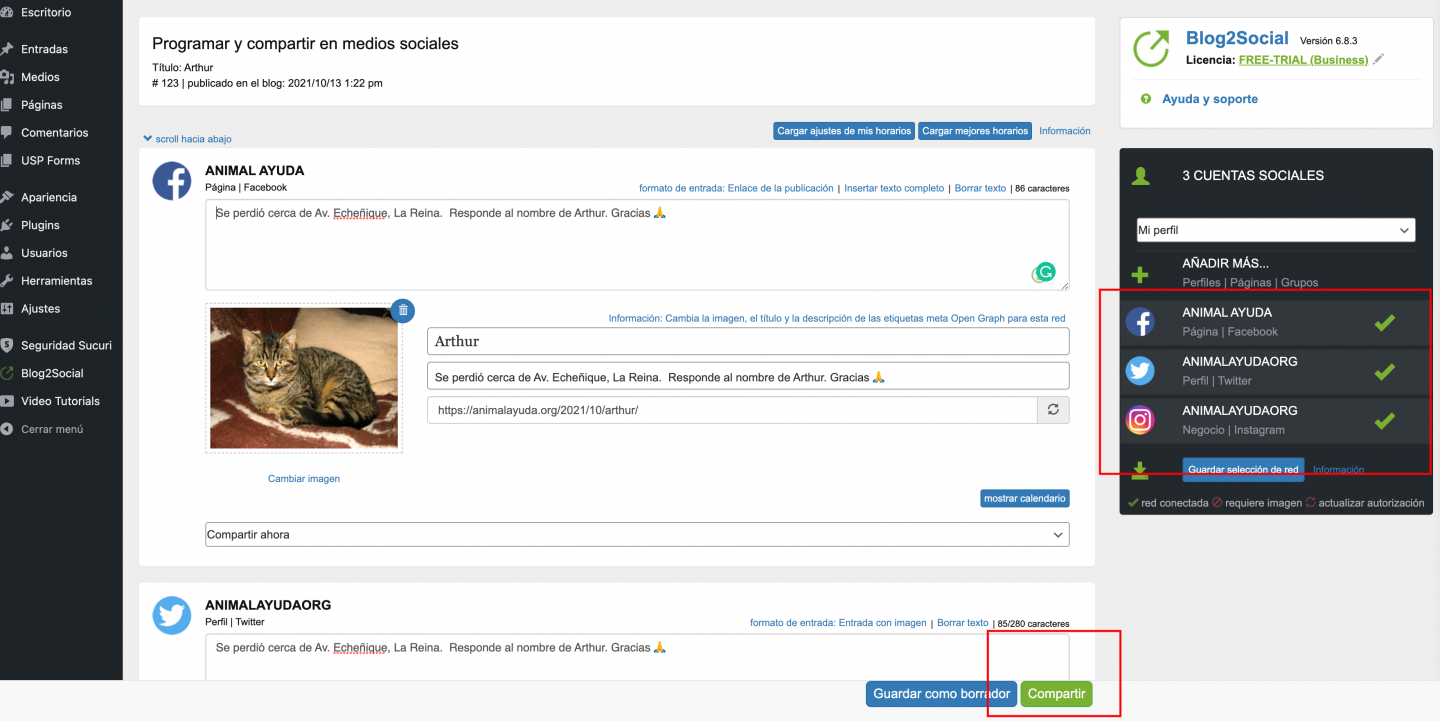Open the Compartir ahora scheduling dropdown
This screenshot has width=1440, height=721.
637,535
